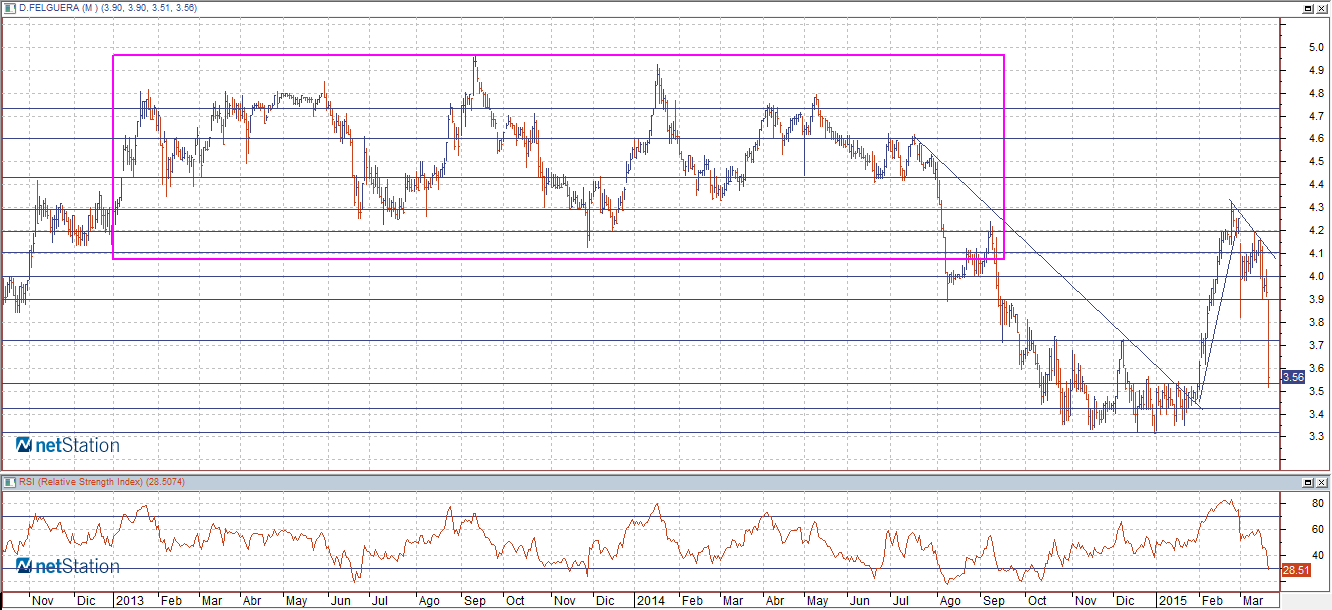Image resolution: width=1332 pixels, height=610 pixels.
Task: Click the netStation logo in RSI panel
Action: [x=68, y=567]
